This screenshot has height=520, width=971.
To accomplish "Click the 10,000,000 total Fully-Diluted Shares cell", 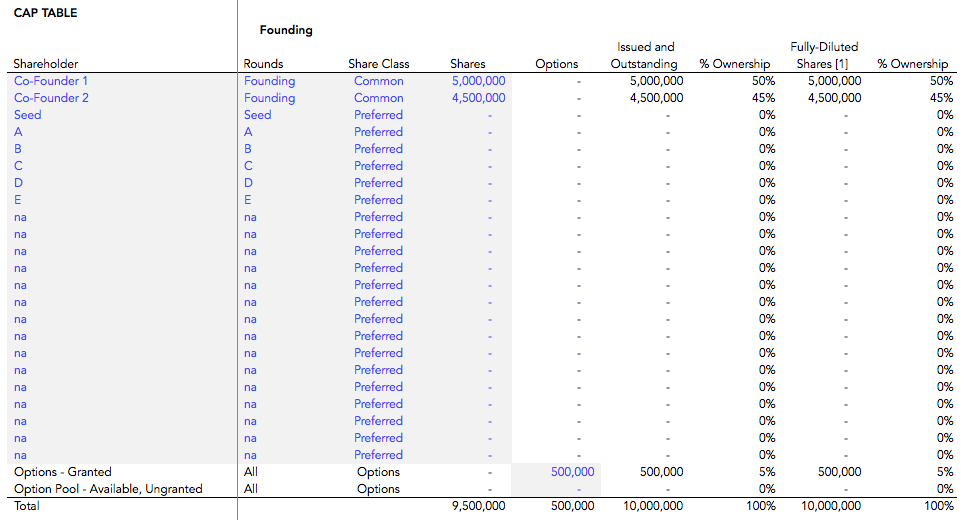I will tap(830, 506).
